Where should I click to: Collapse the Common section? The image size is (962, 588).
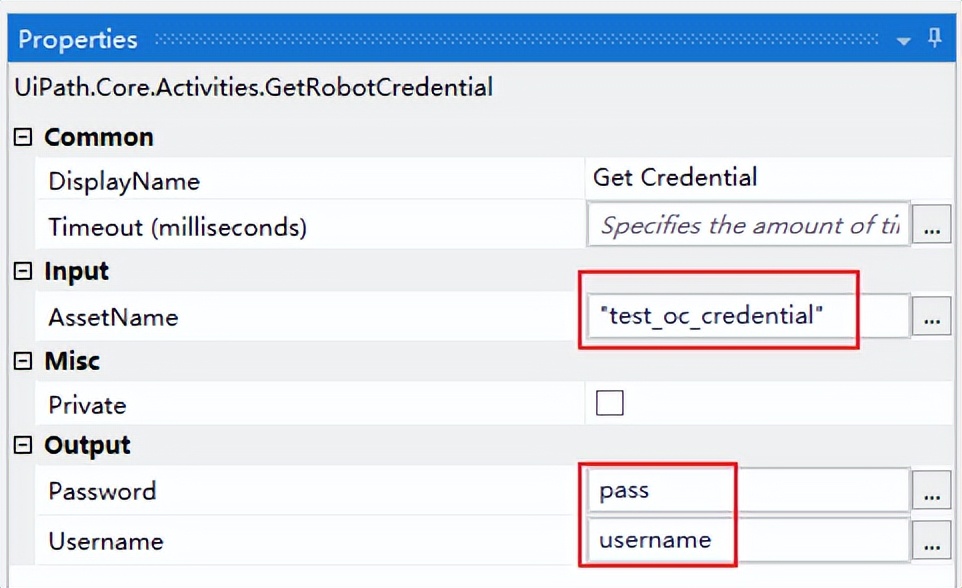[x=24, y=138]
